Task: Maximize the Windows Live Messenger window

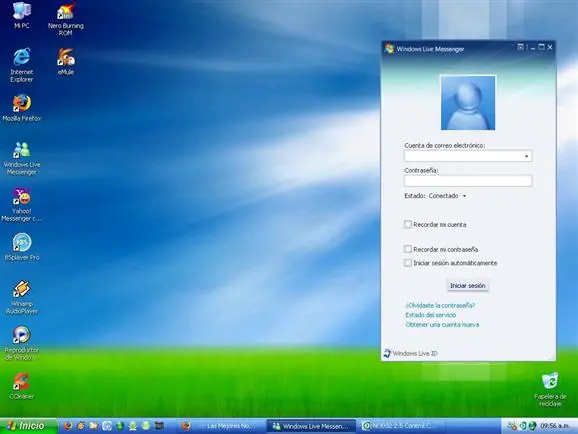Action: (541, 47)
